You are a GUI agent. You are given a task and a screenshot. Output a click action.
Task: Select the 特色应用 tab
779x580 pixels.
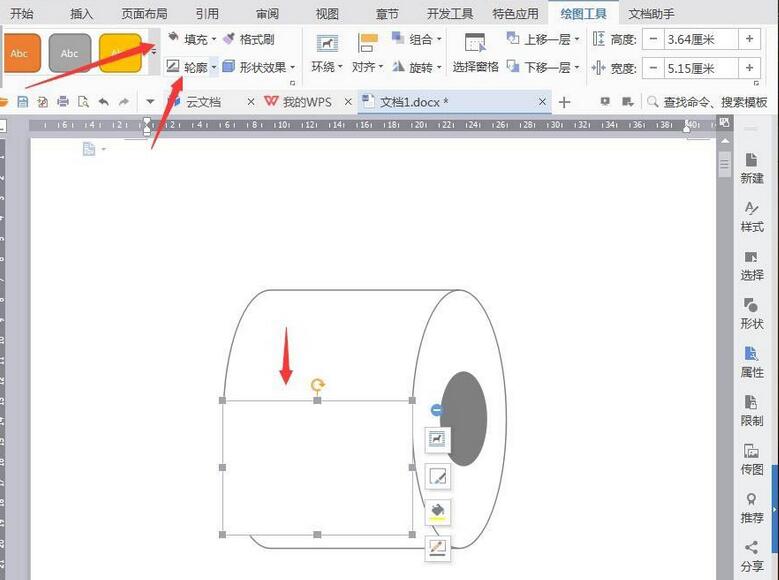coord(515,13)
